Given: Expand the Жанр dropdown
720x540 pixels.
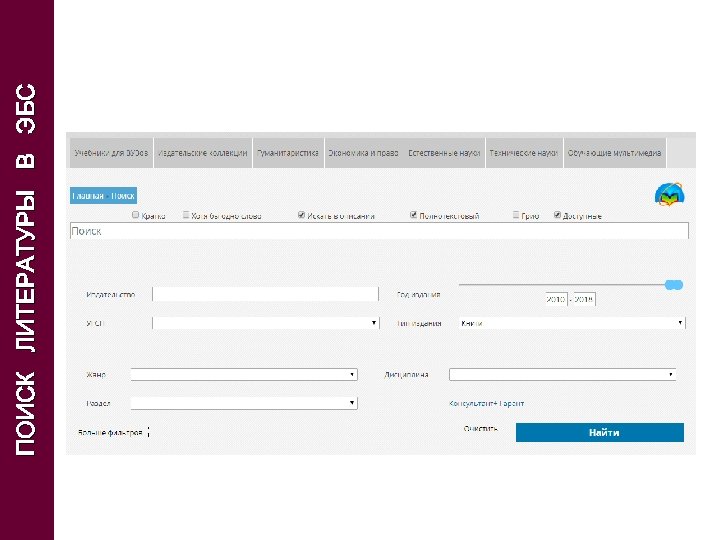Looking at the screenshot, I should click(x=244, y=374).
